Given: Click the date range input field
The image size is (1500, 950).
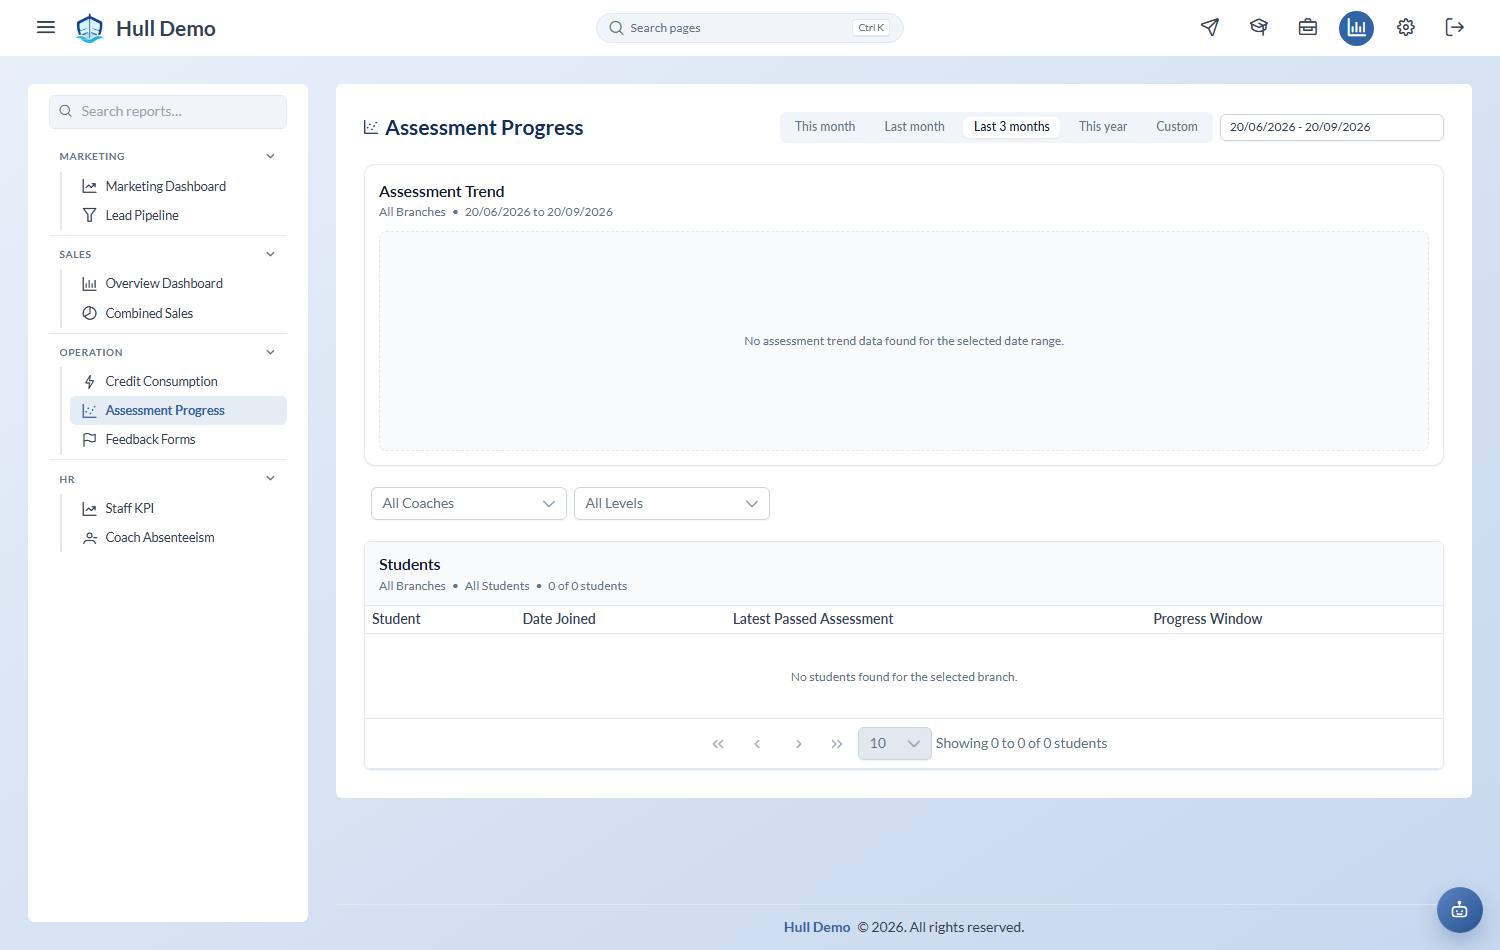Looking at the screenshot, I should (x=1331, y=127).
